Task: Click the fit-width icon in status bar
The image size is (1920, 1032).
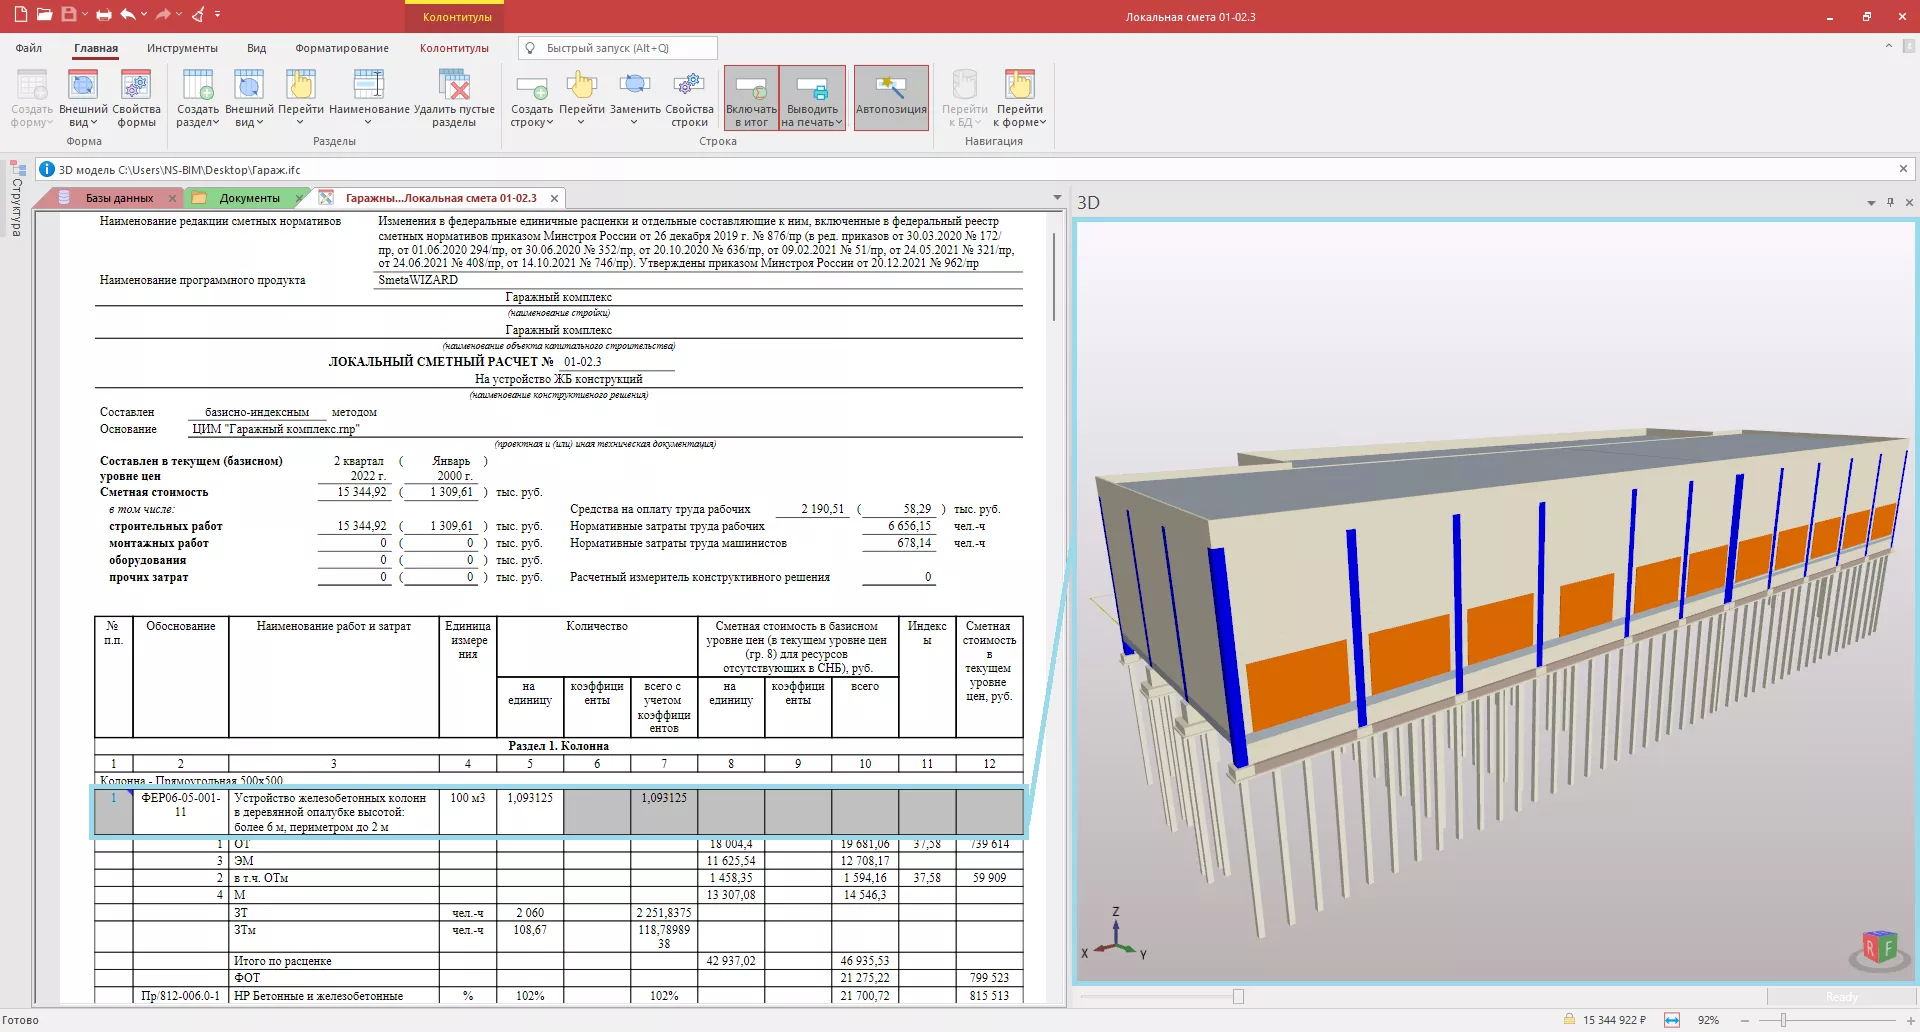Action: (1672, 1020)
